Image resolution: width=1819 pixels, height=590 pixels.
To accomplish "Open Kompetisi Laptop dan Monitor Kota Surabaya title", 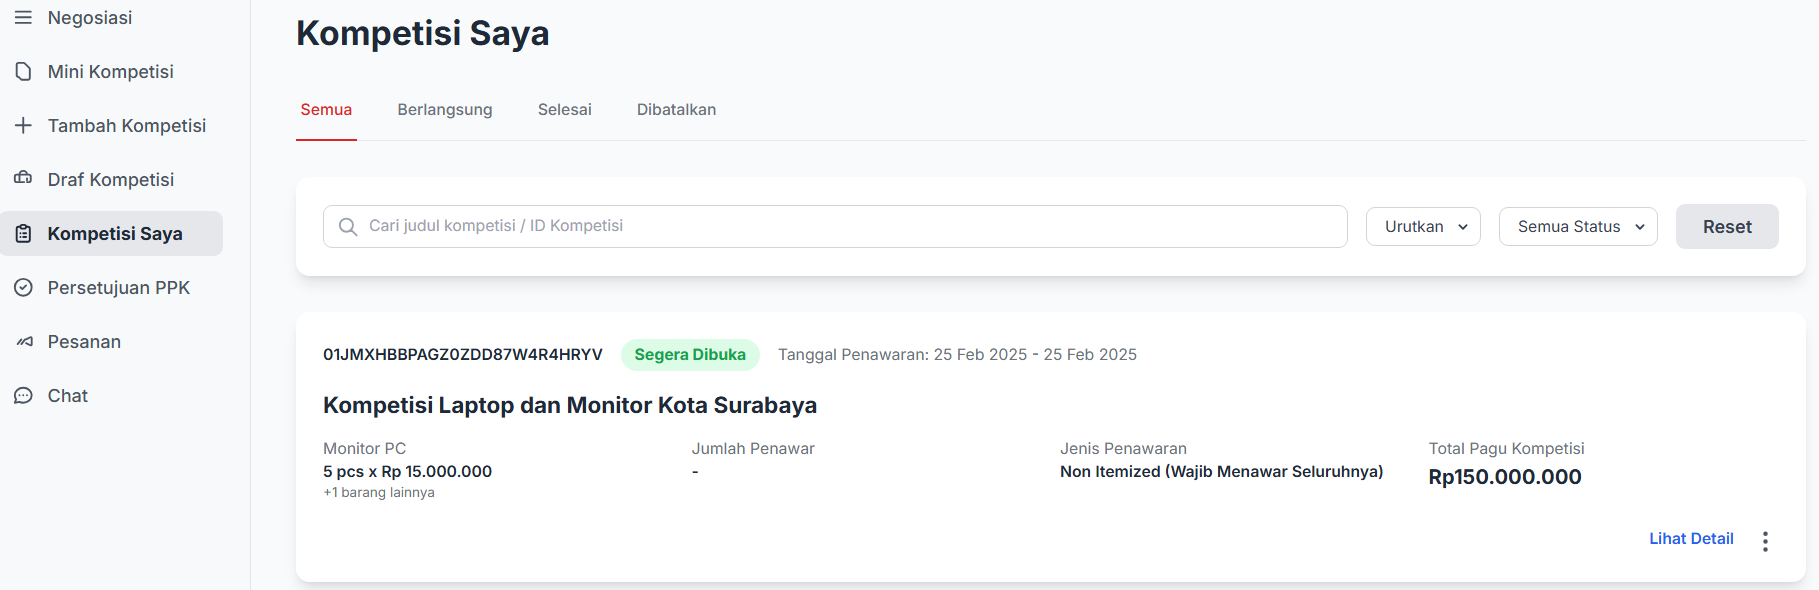I will tap(569, 405).
